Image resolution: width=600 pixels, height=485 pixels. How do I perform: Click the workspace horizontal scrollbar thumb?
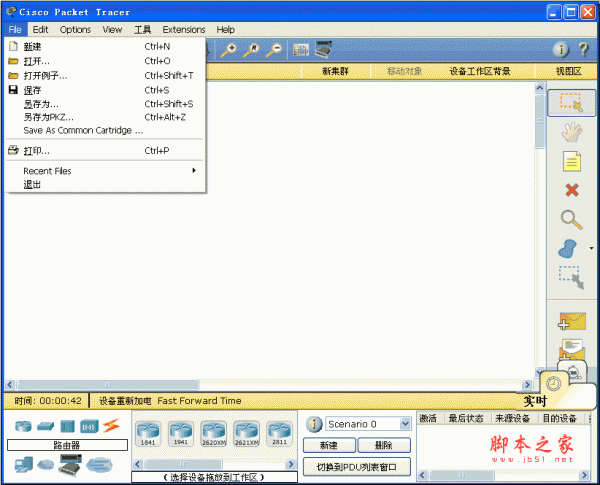[x=108, y=384]
